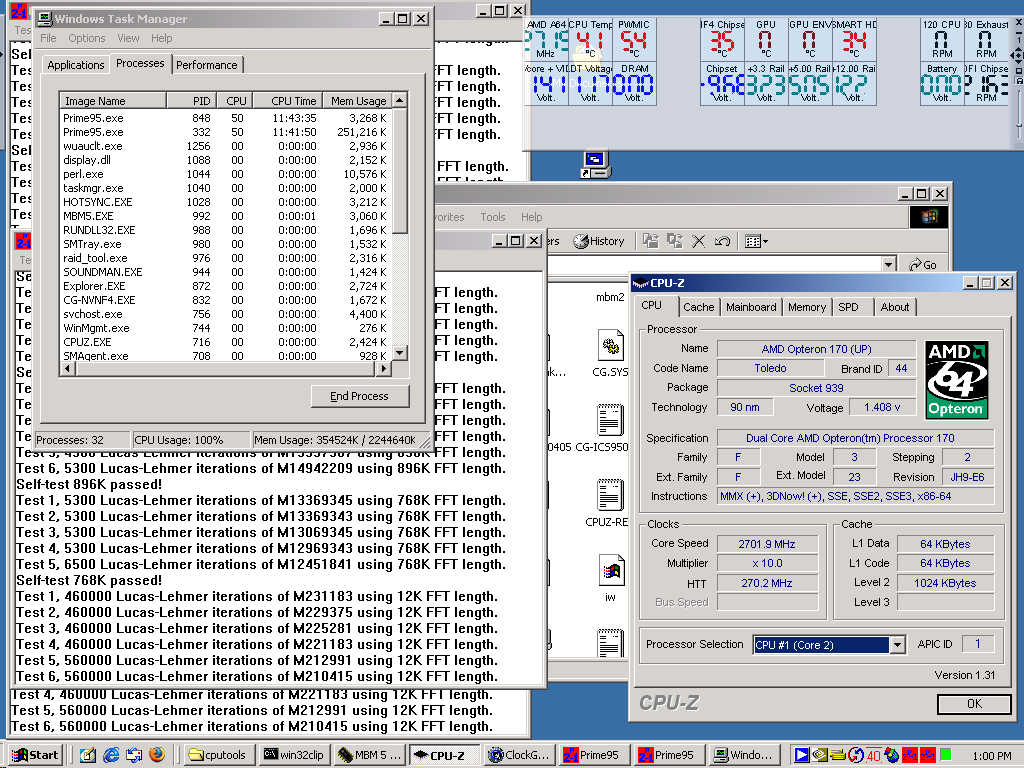The image size is (1024, 768).
Task: Switch to cputools taskbar button
Action: click(218, 755)
